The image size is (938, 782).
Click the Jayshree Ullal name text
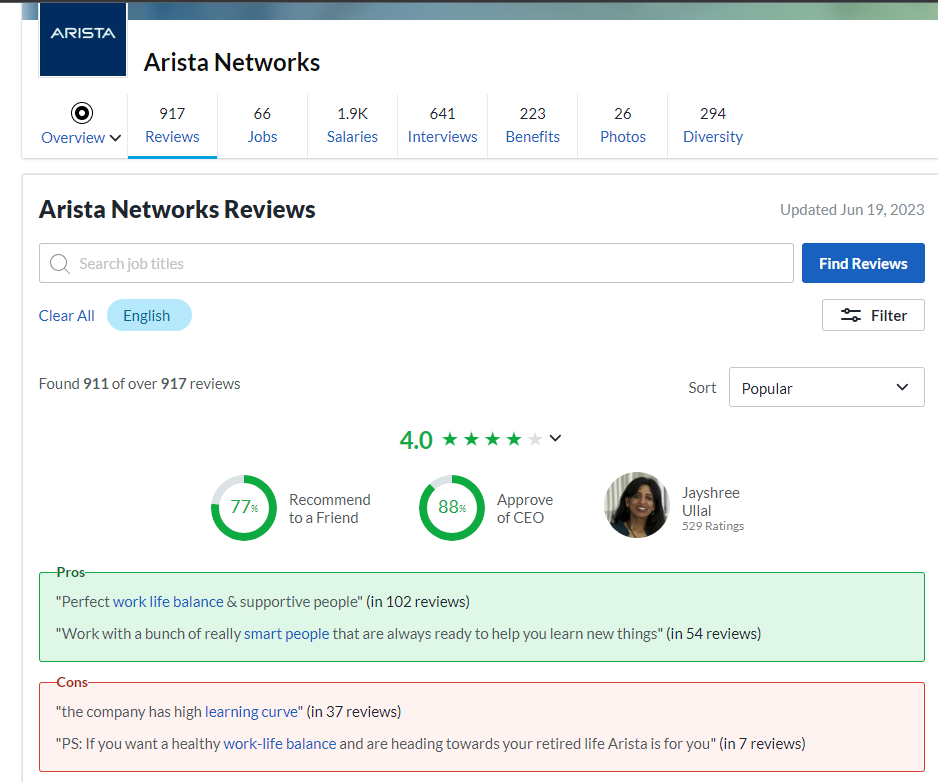(x=711, y=501)
